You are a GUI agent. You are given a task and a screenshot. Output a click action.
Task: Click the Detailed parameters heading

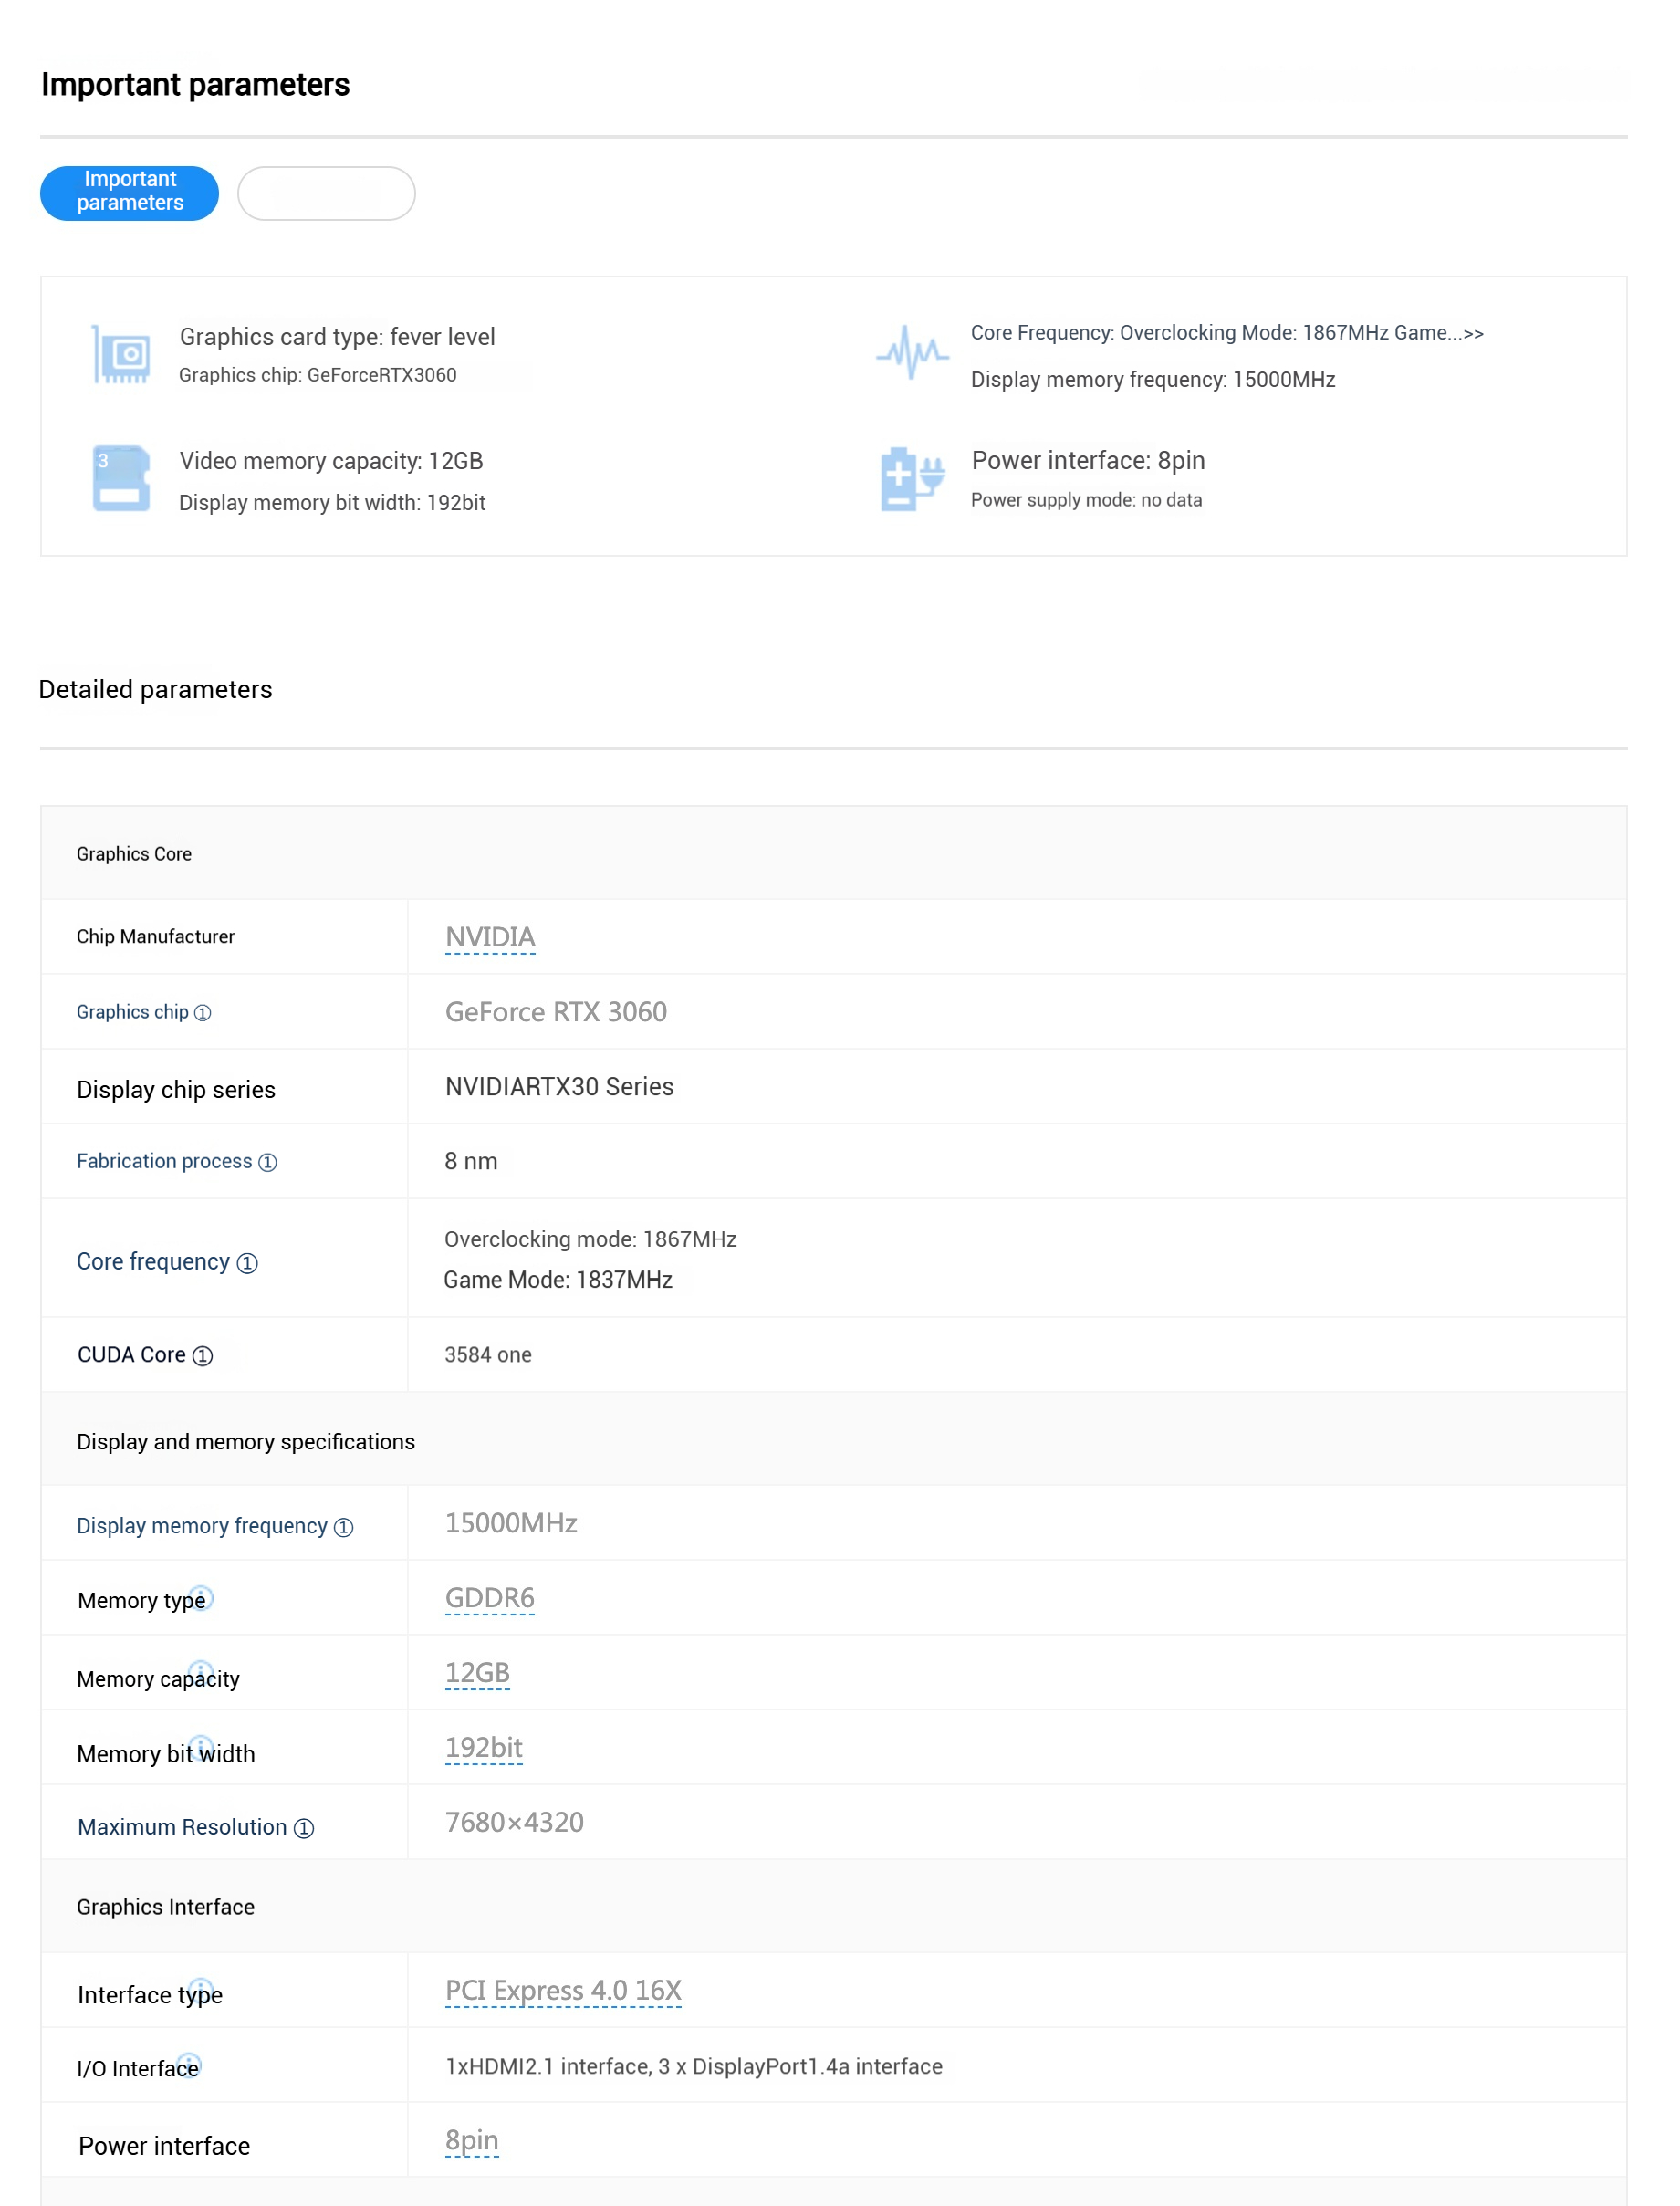(x=155, y=690)
